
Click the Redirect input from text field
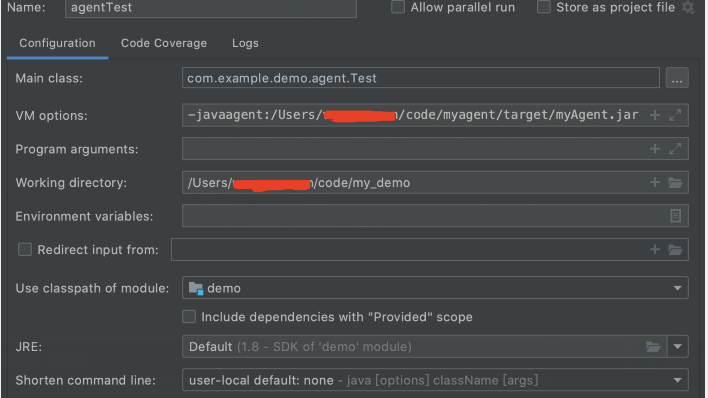coord(430,249)
